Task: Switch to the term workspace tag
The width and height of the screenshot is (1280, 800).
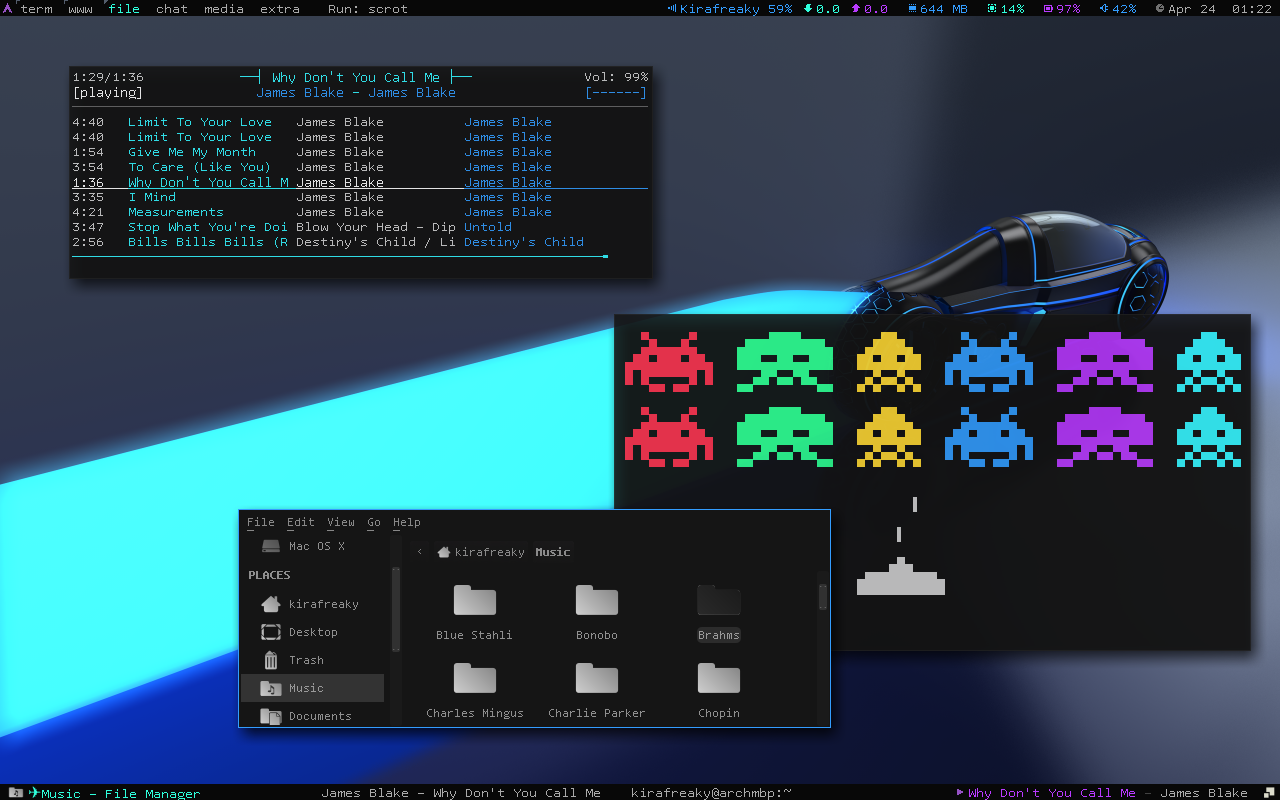Action: point(37,9)
